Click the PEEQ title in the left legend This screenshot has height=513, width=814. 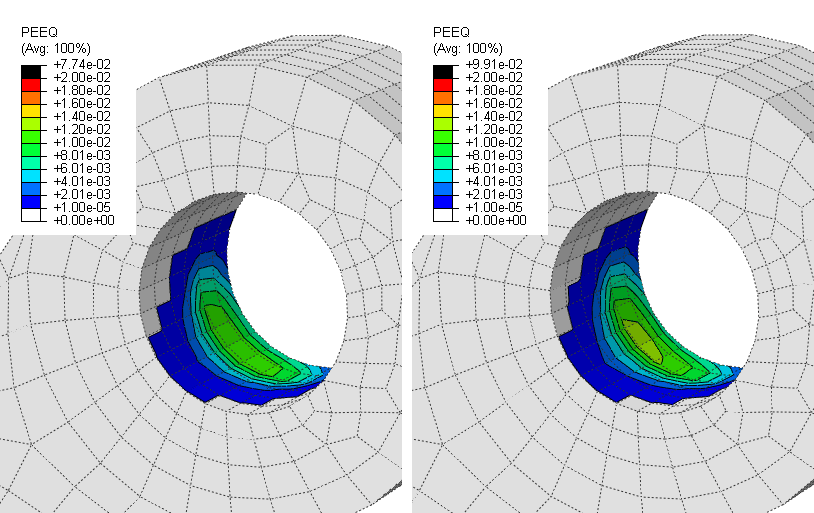[x=37, y=33]
